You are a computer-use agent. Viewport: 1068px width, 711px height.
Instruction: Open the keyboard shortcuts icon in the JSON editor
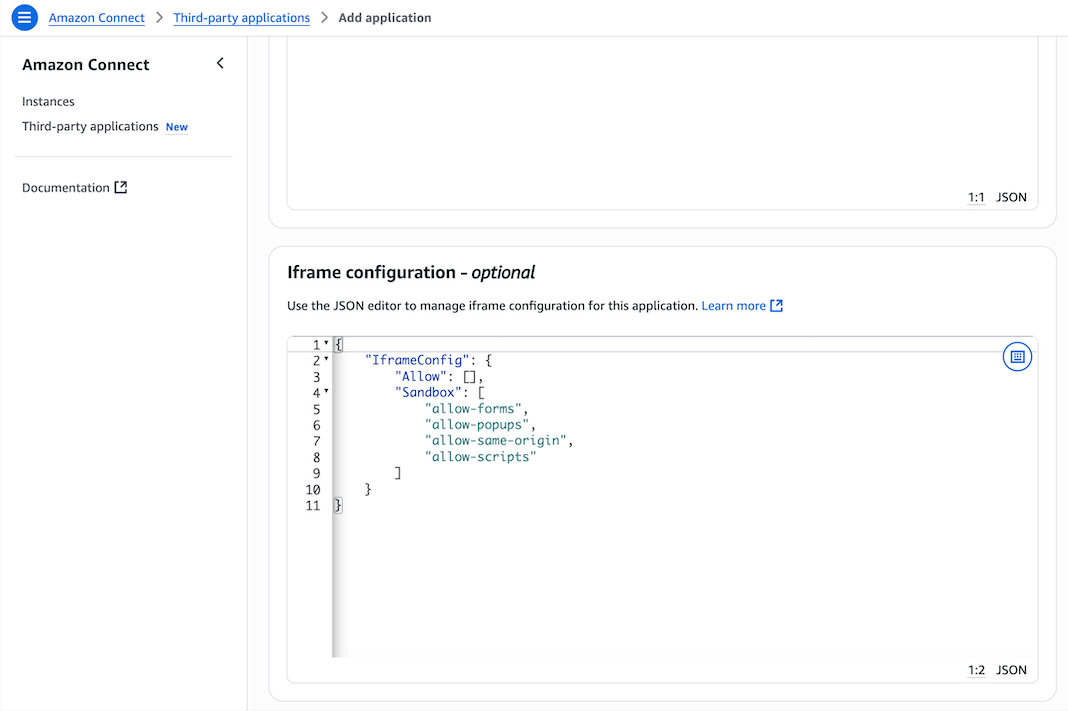point(1017,356)
